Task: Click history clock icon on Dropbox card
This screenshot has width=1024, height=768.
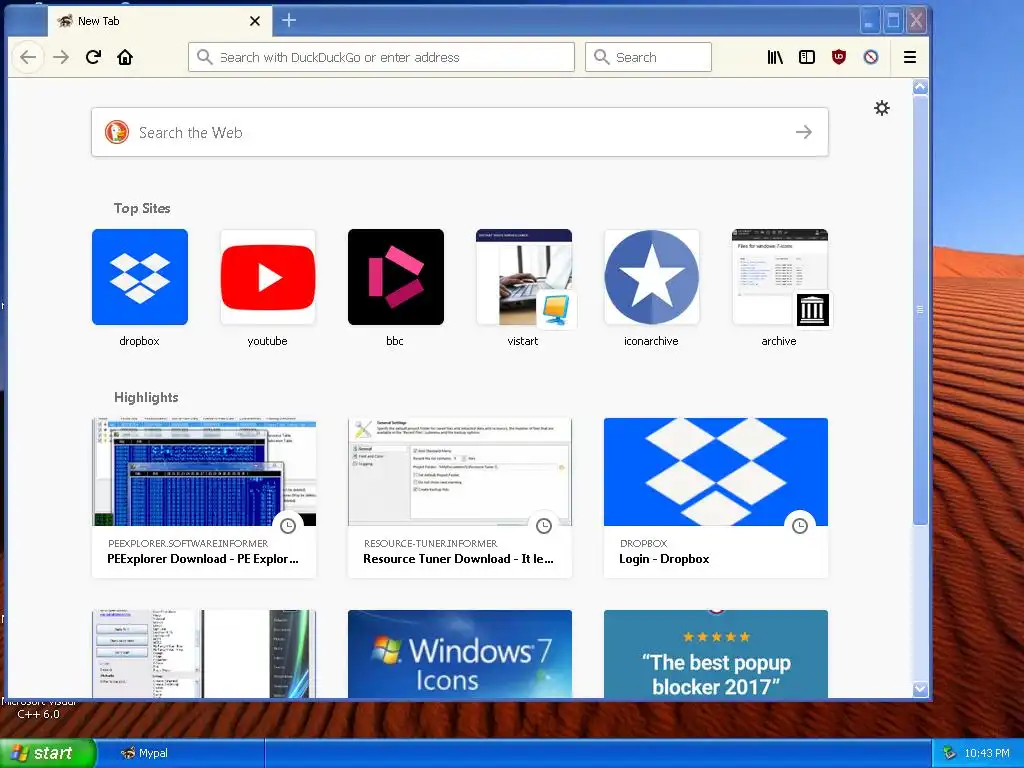Action: (x=800, y=526)
